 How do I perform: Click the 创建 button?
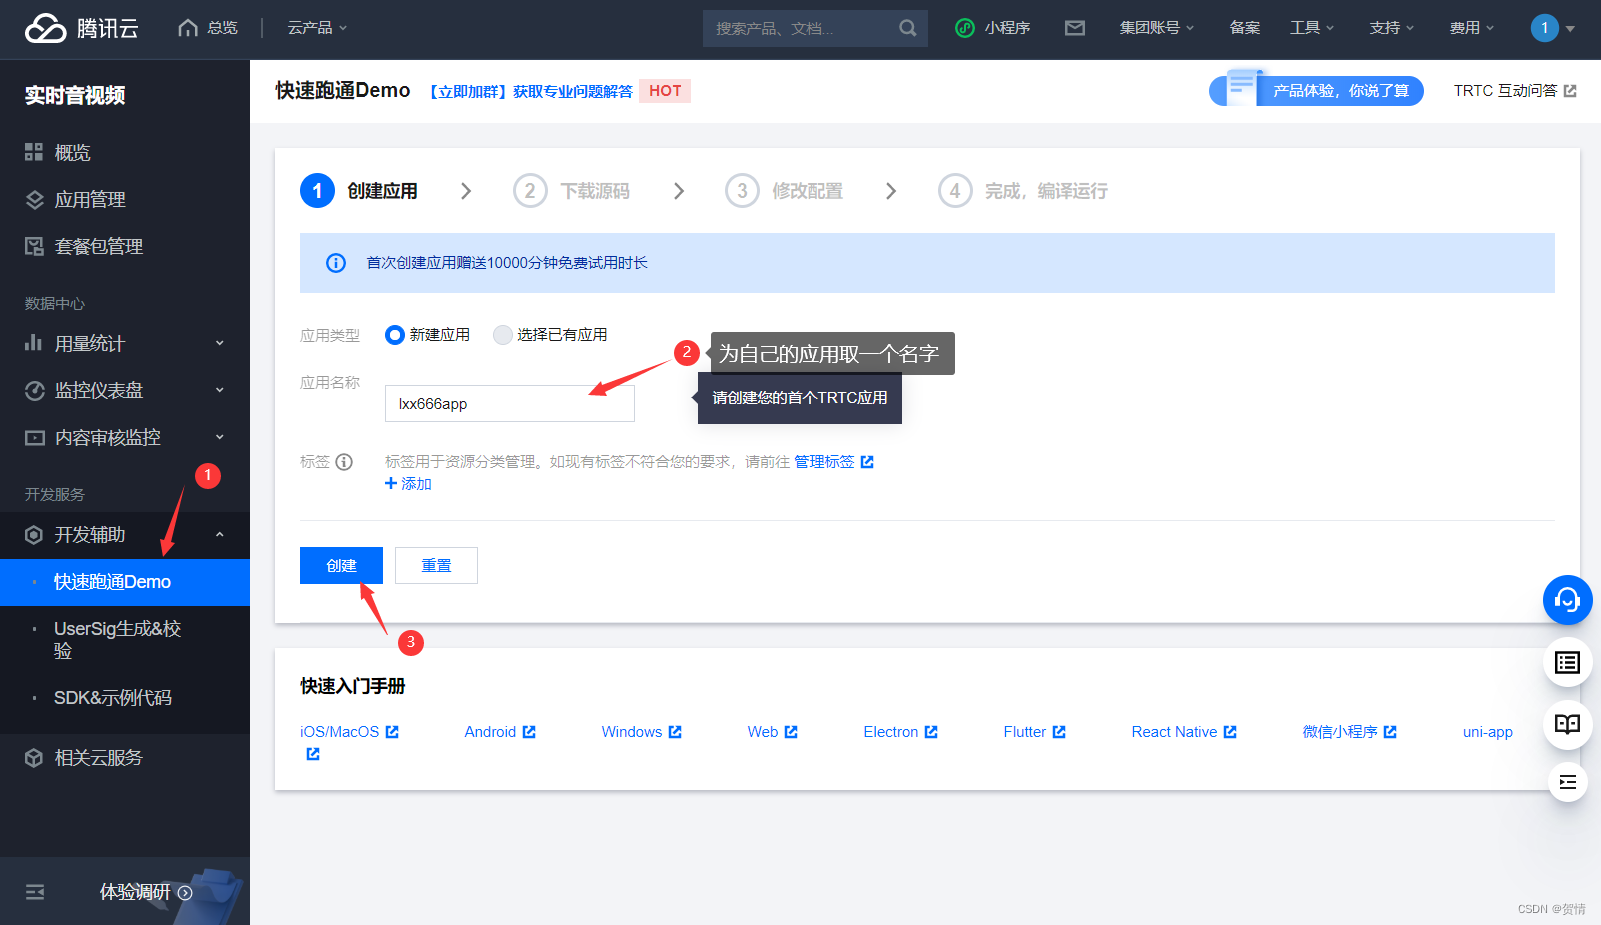point(341,566)
